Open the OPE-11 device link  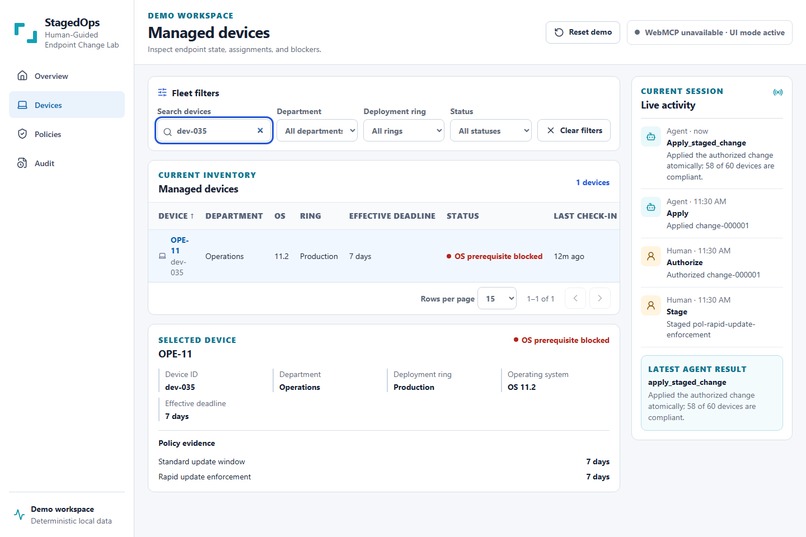click(x=179, y=245)
